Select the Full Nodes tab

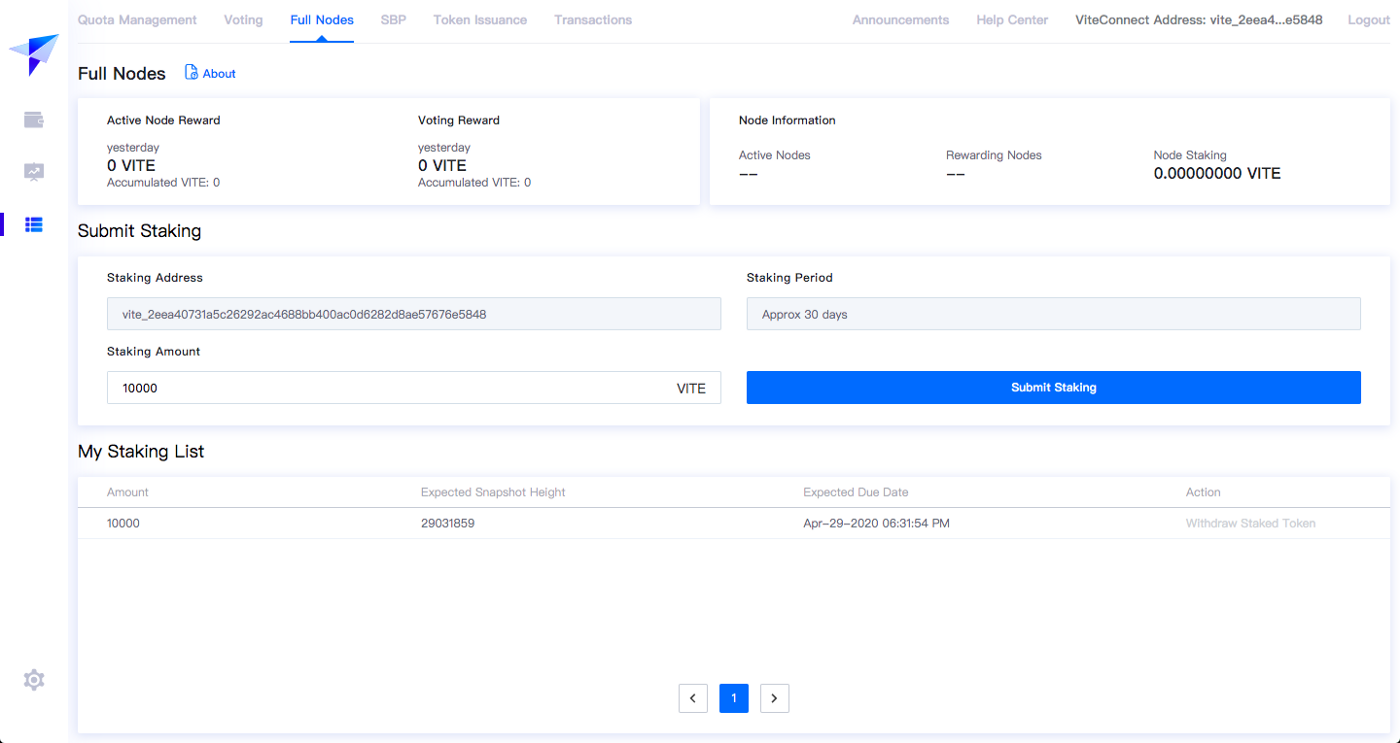322,20
